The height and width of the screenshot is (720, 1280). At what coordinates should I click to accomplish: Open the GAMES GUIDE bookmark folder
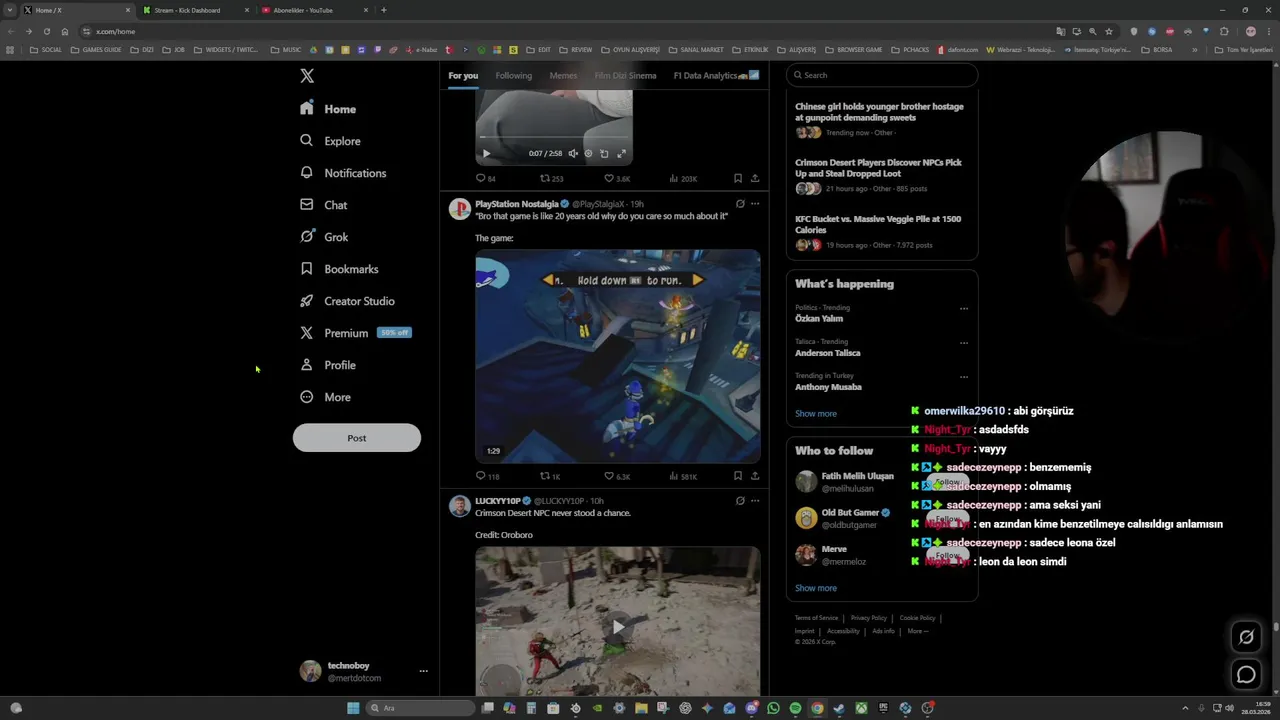click(95, 50)
